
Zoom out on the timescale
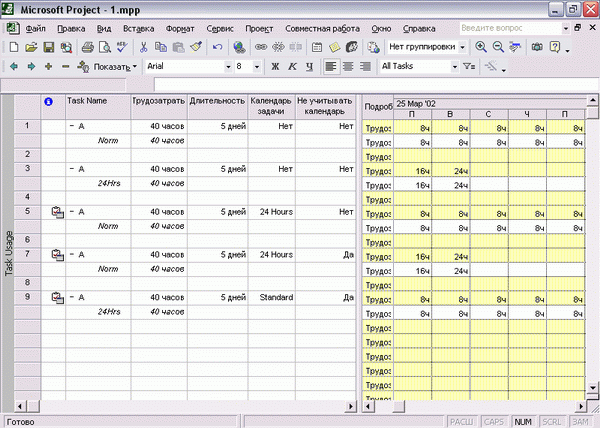click(498, 47)
